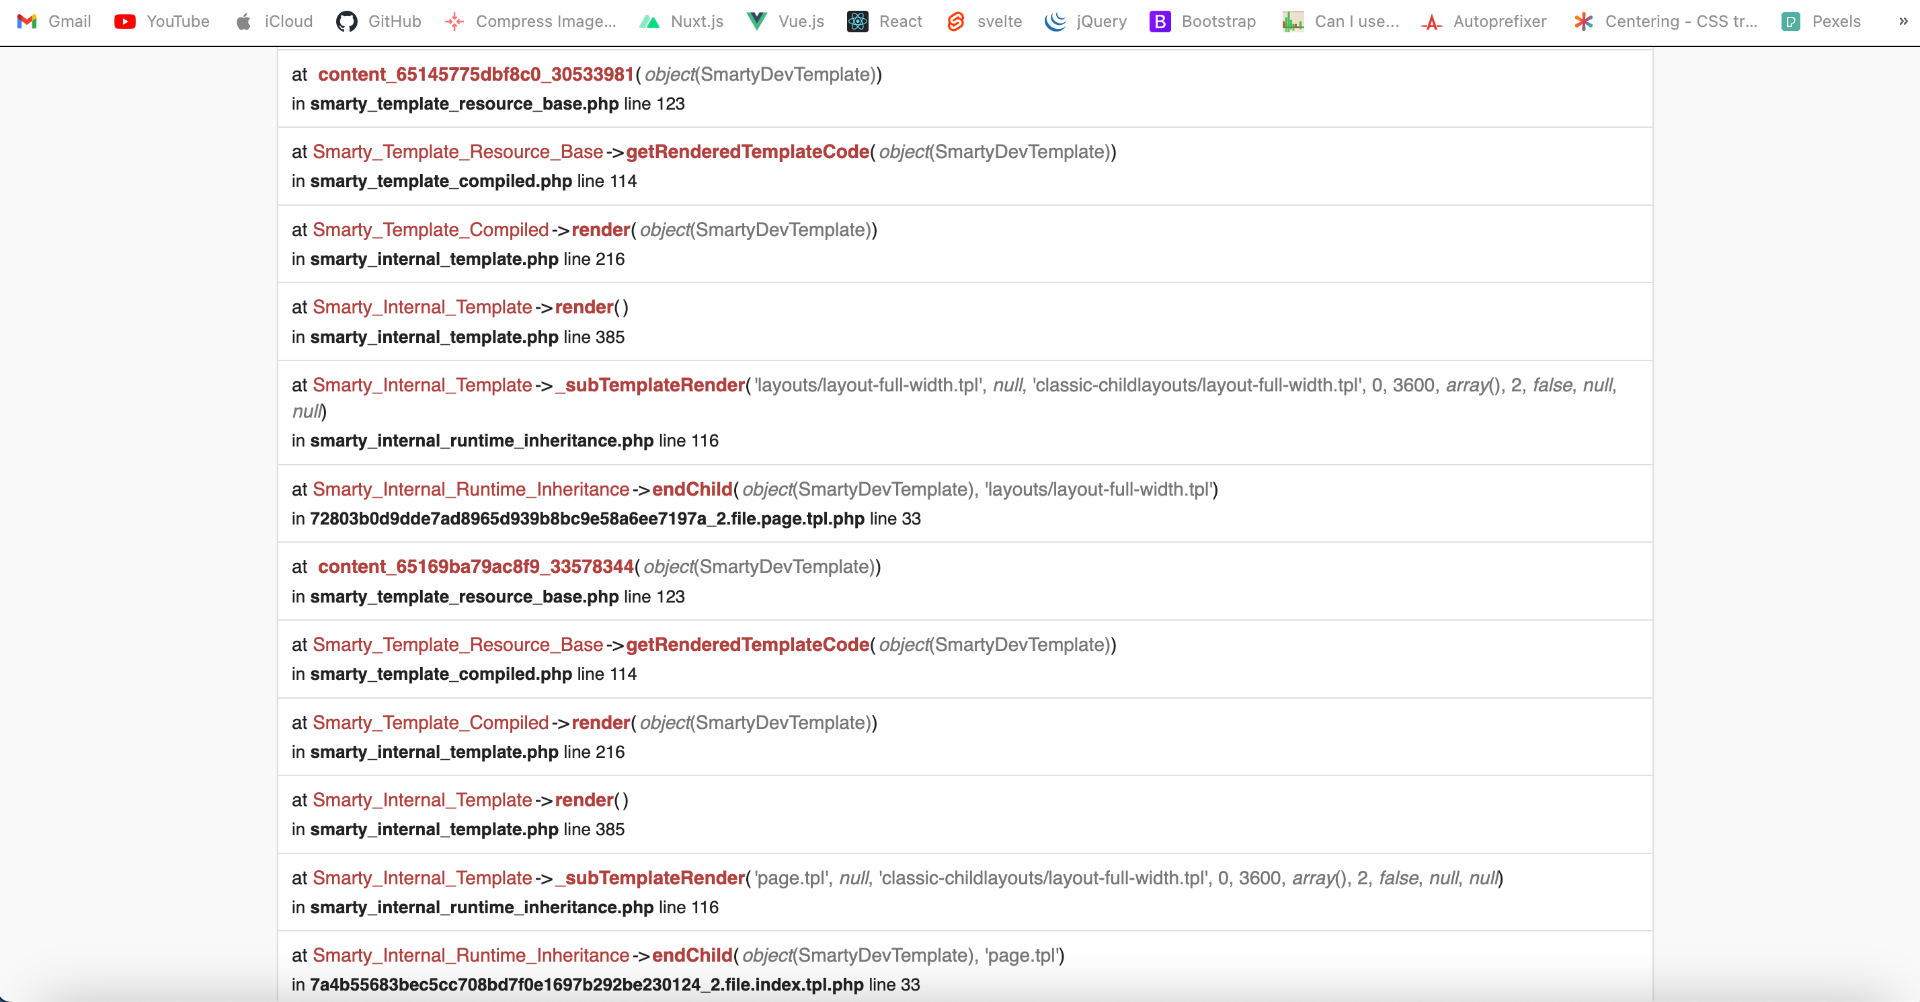The image size is (1920, 1002).
Task: Open the Bootstrap bookmark icon
Action: click(x=1160, y=21)
